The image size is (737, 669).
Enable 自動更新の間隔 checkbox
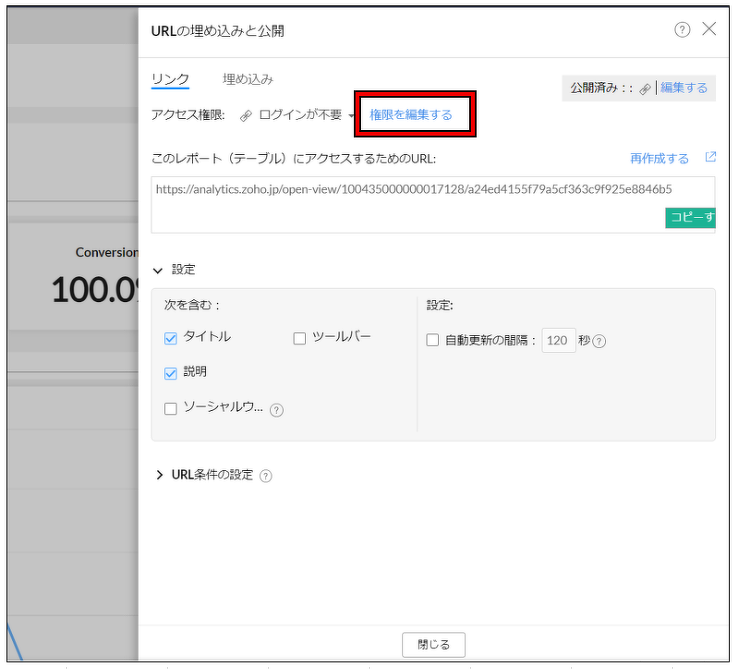[x=433, y=341]
